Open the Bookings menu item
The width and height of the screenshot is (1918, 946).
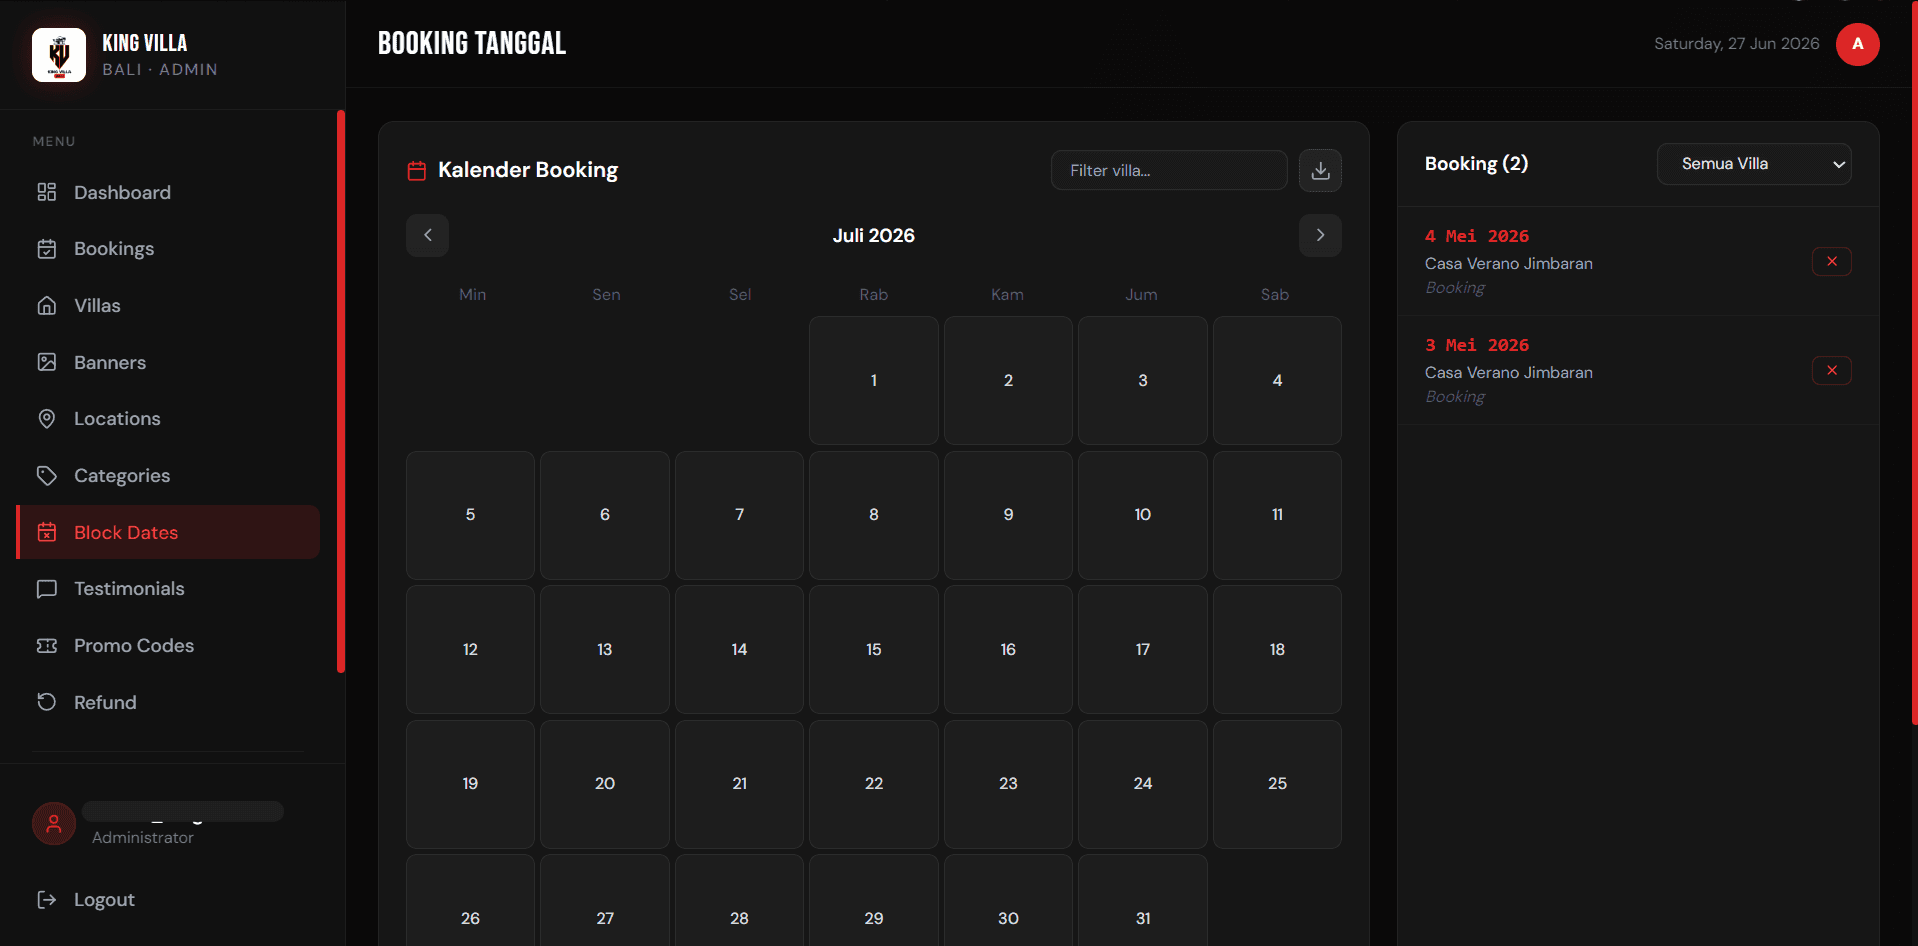click(168, 249)
